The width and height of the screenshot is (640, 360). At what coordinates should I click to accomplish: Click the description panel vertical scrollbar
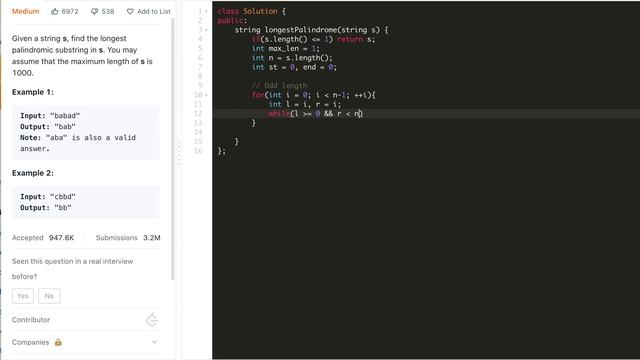pyautogui.click(x=173, y=149)
